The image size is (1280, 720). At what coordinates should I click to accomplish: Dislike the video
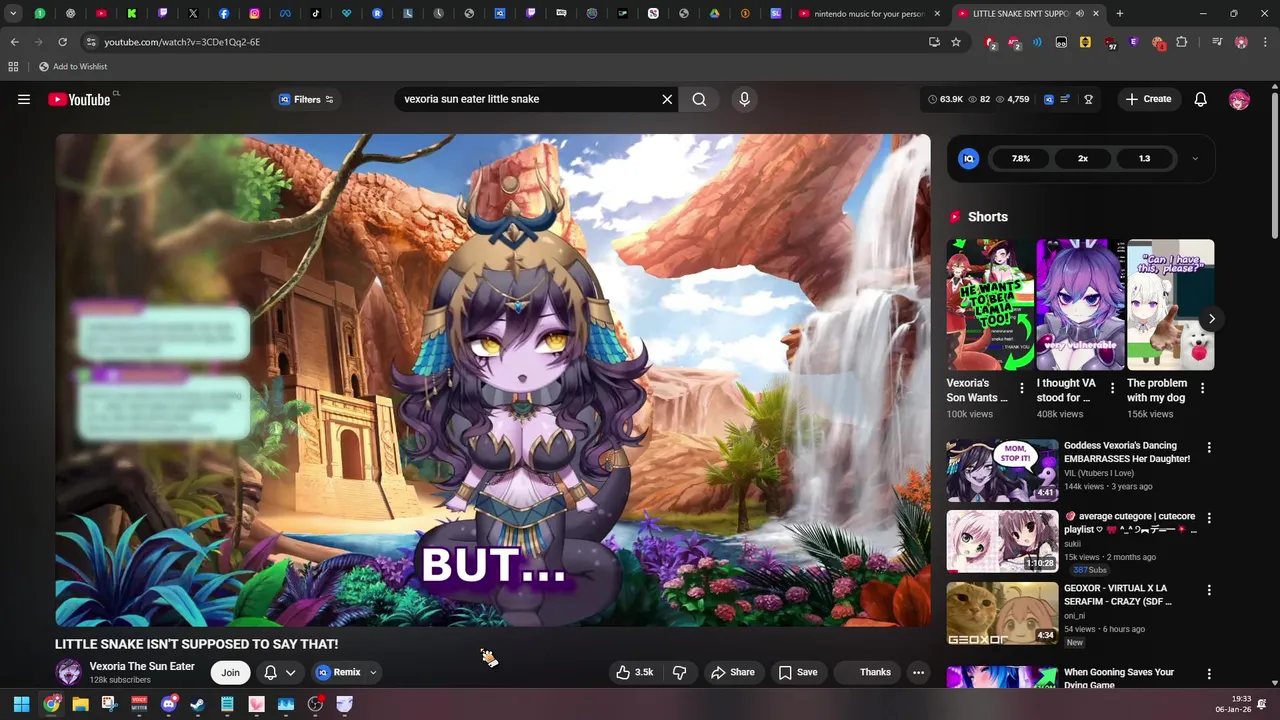(679, 672)
